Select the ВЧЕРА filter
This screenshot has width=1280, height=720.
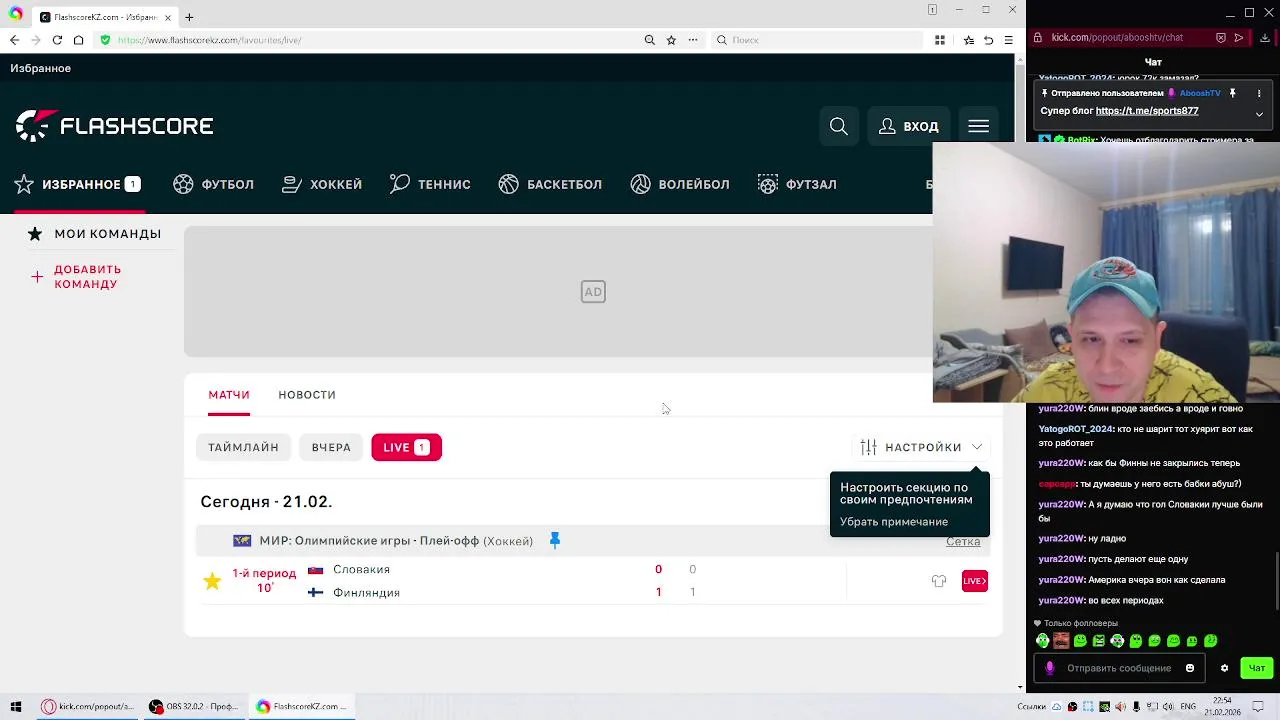tap(331, 447)
